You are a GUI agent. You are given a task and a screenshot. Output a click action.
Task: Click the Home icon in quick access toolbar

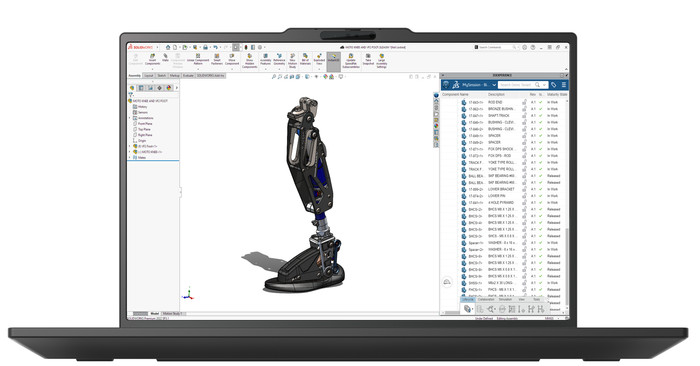tap(168, 47)
